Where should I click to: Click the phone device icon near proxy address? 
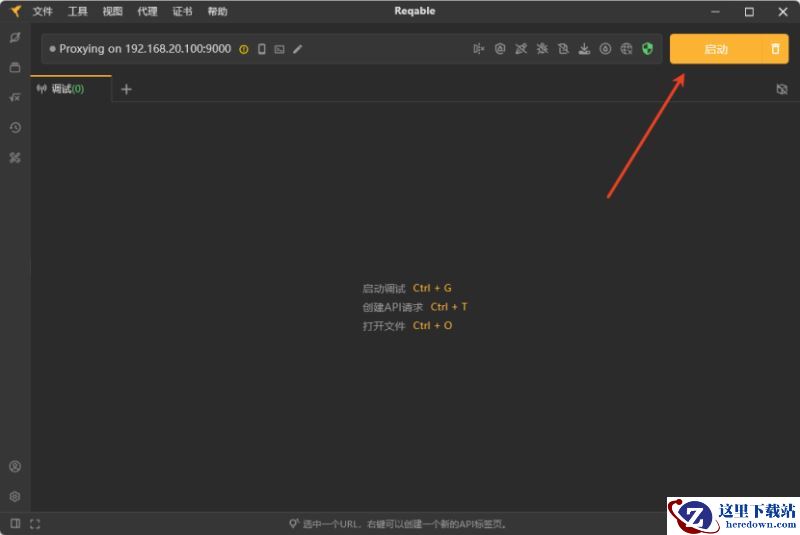[262, 49]
